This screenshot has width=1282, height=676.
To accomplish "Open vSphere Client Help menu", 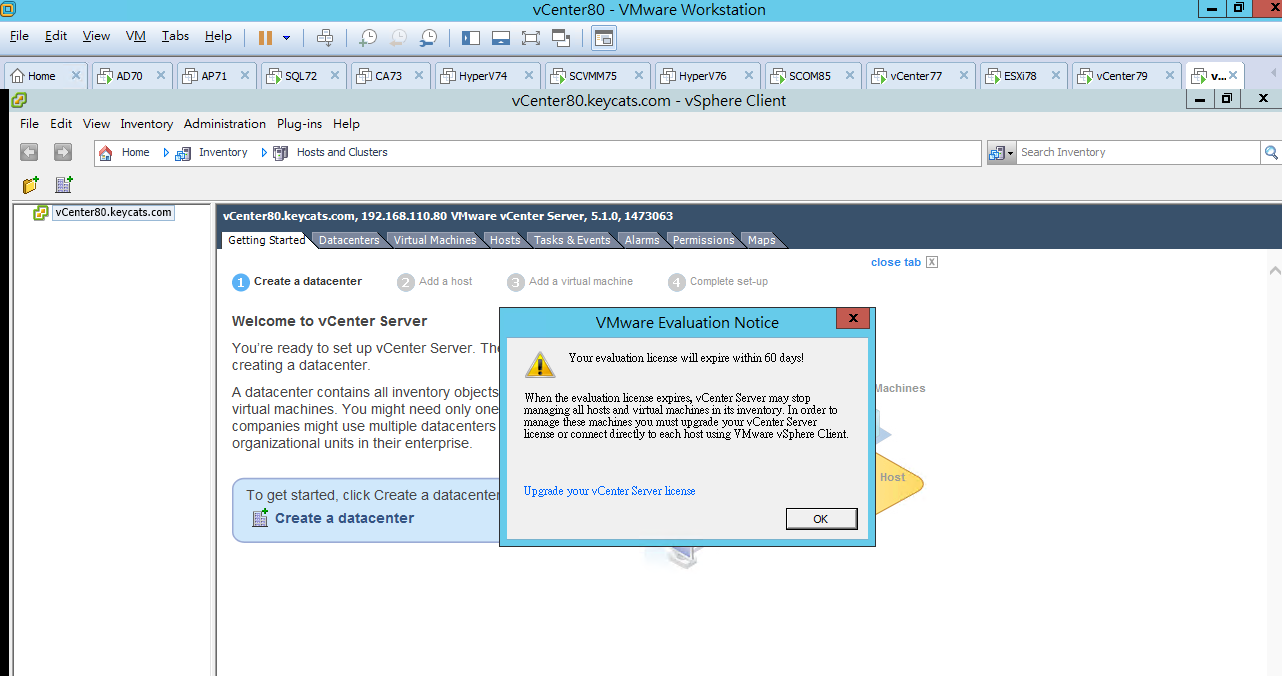I will tap(346, 124).
